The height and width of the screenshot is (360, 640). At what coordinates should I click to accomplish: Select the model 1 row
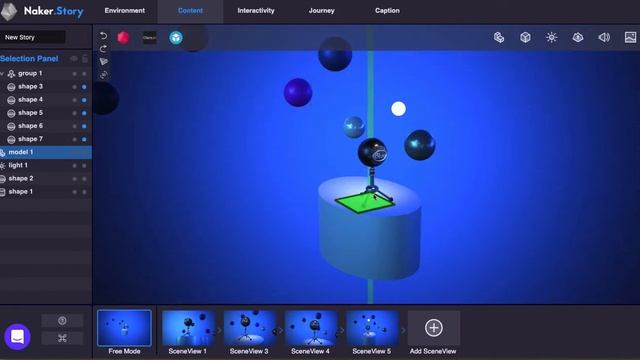pos(46,152)
